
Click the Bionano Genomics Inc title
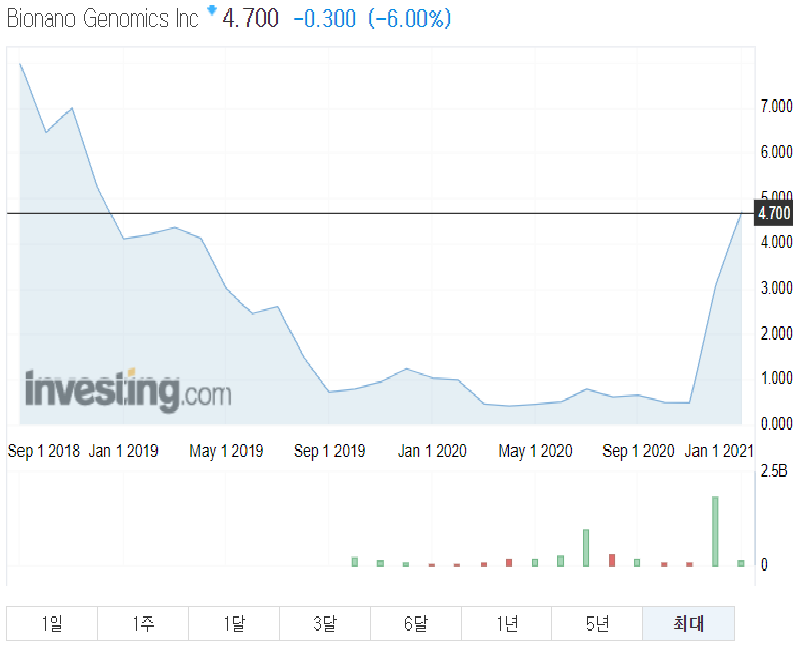pyautogui.click(x=103, y=19)
